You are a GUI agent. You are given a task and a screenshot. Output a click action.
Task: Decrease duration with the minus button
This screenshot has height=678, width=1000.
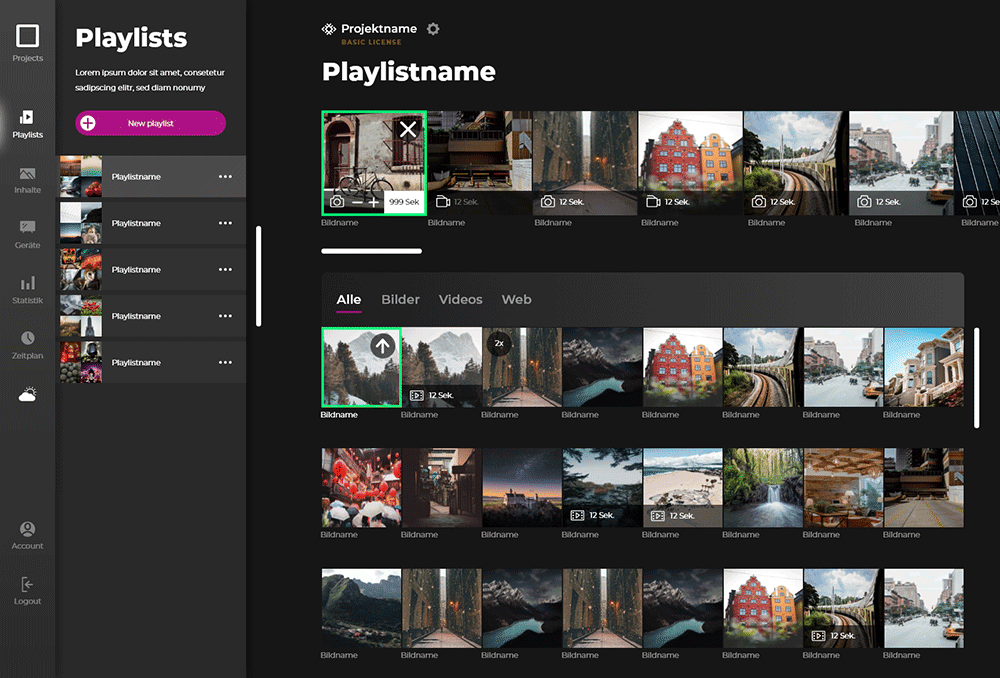pyautogui.click(x=357, y=202)
